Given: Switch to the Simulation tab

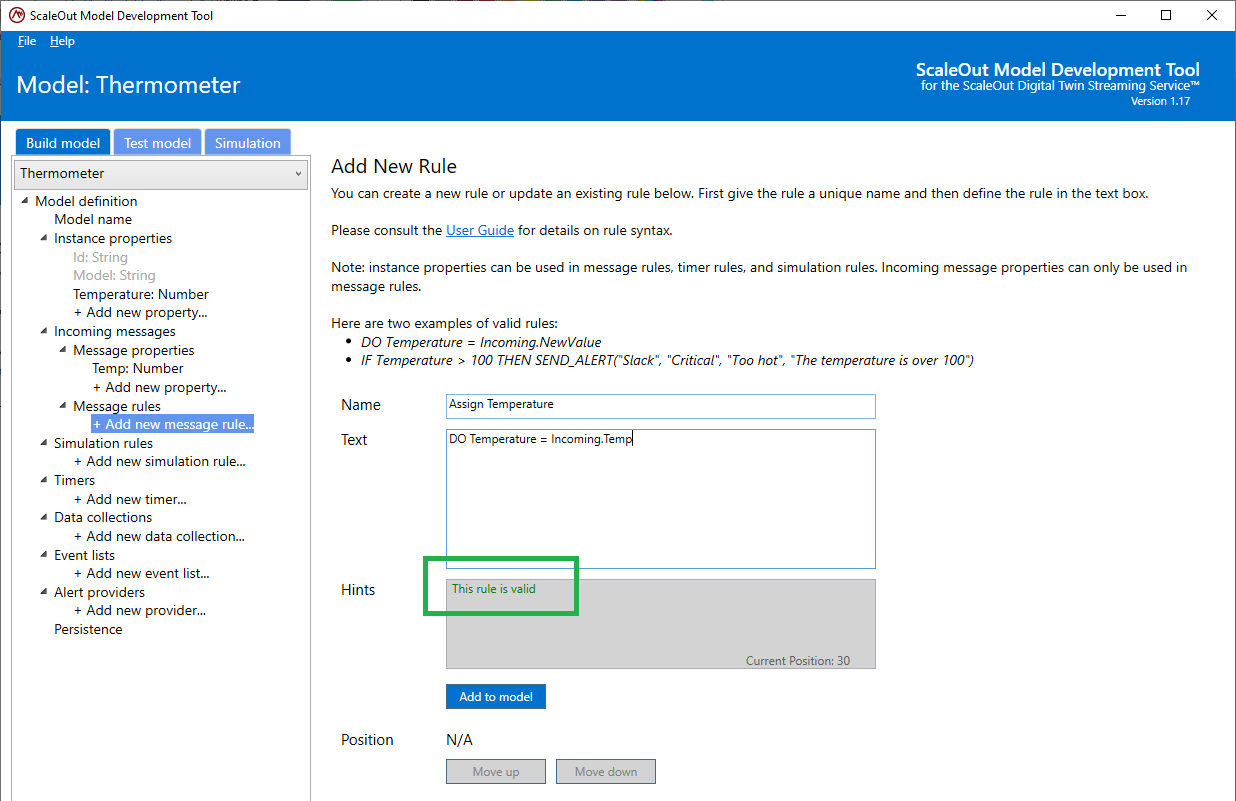Looking at the screenshot, I should [x=247, y=143].
